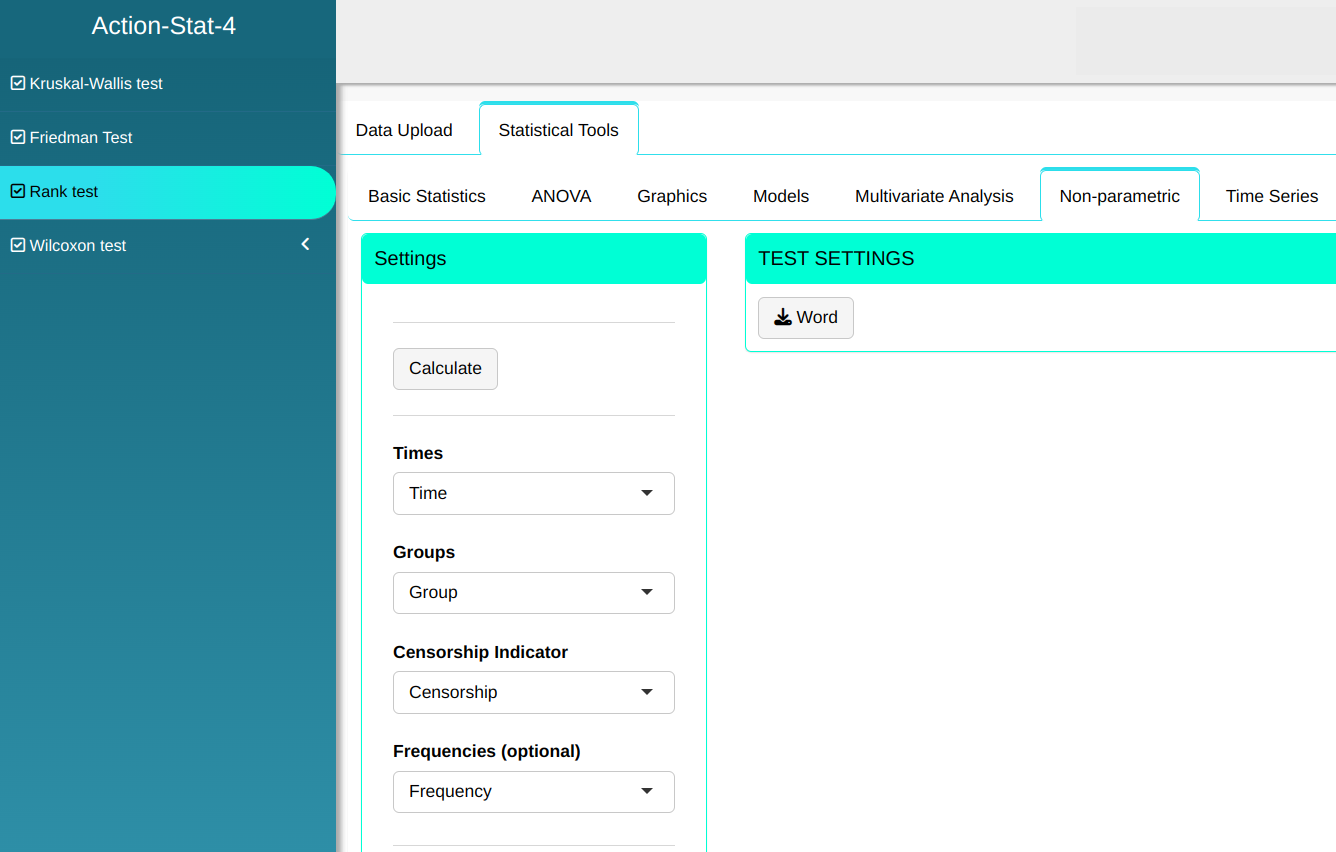Open the Censorship Indicator dropdown

533,693
